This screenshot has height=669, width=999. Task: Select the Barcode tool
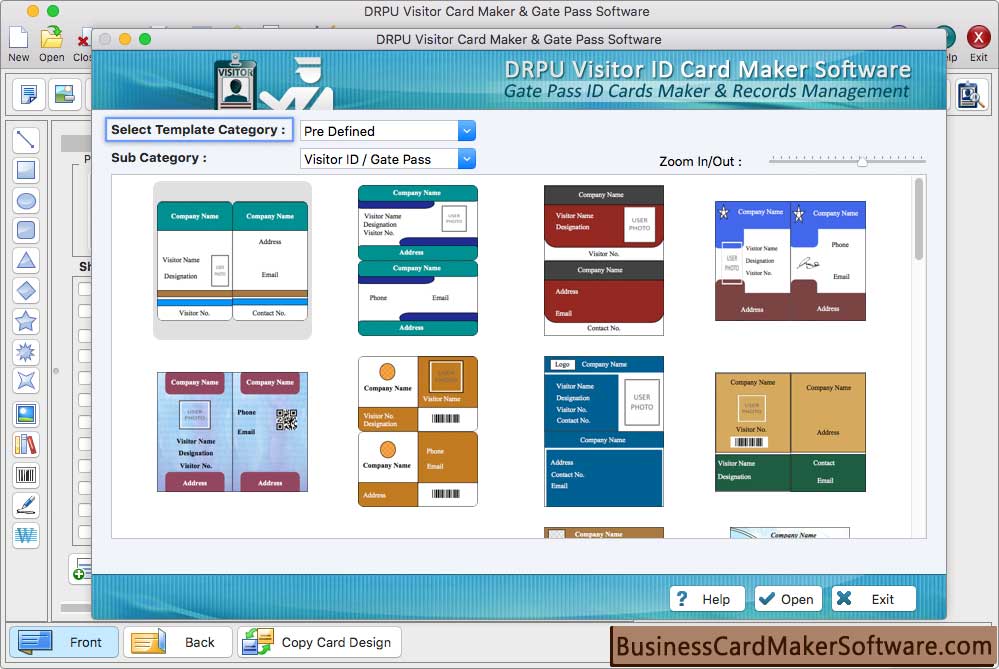26,475
